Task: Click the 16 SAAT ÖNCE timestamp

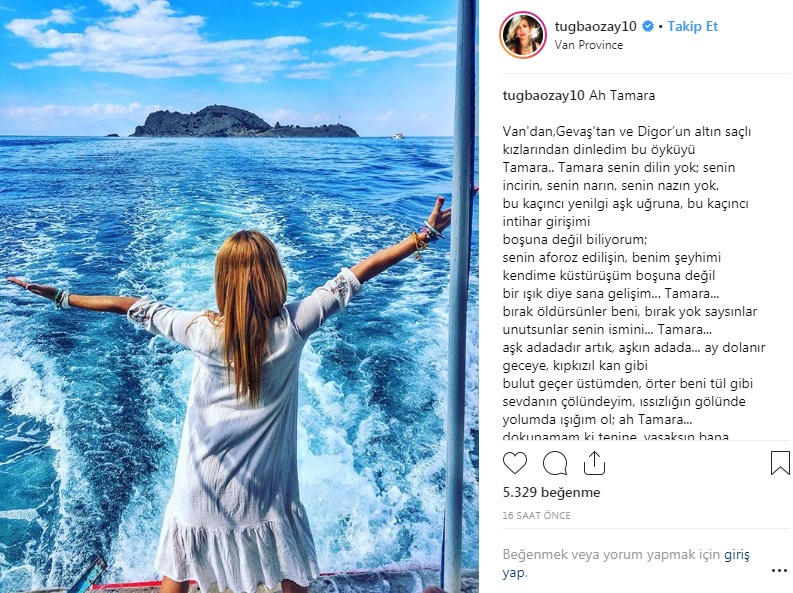Action: click(x=537, y=516)
